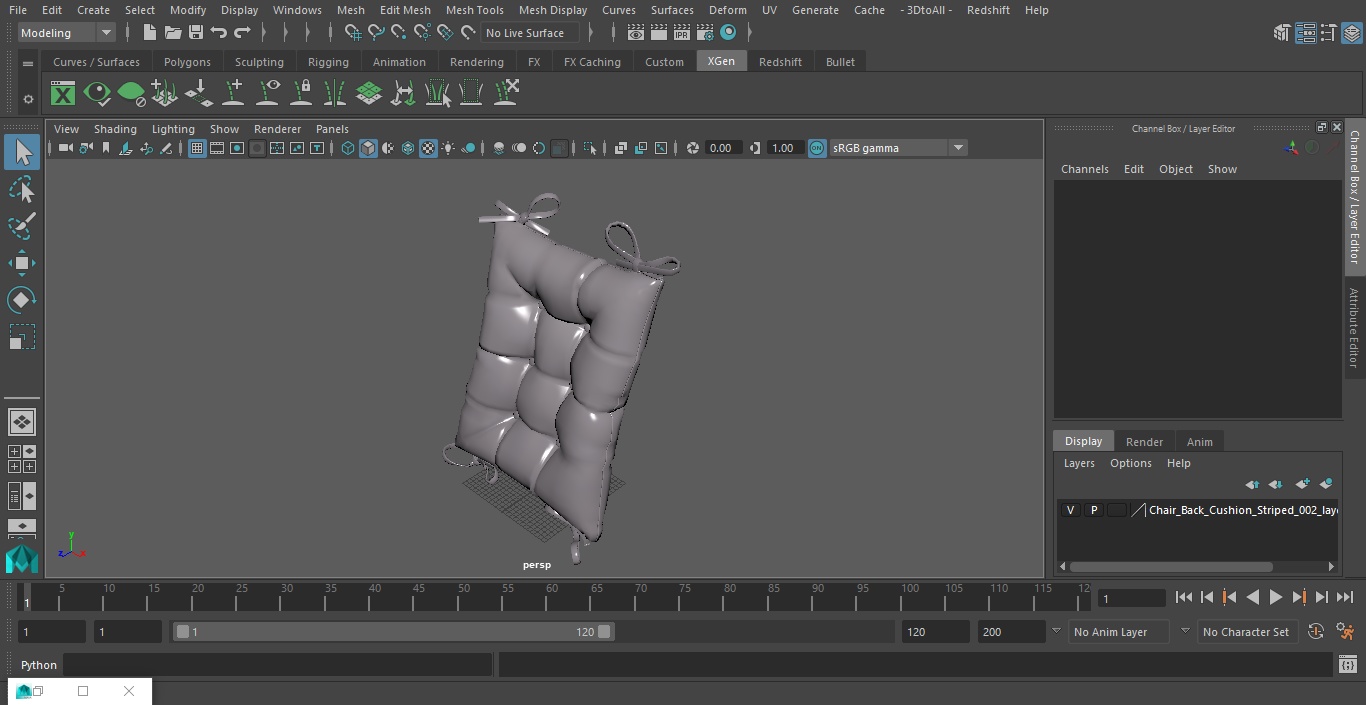Open the render settings clapperboard icon

tap(705, 33)
